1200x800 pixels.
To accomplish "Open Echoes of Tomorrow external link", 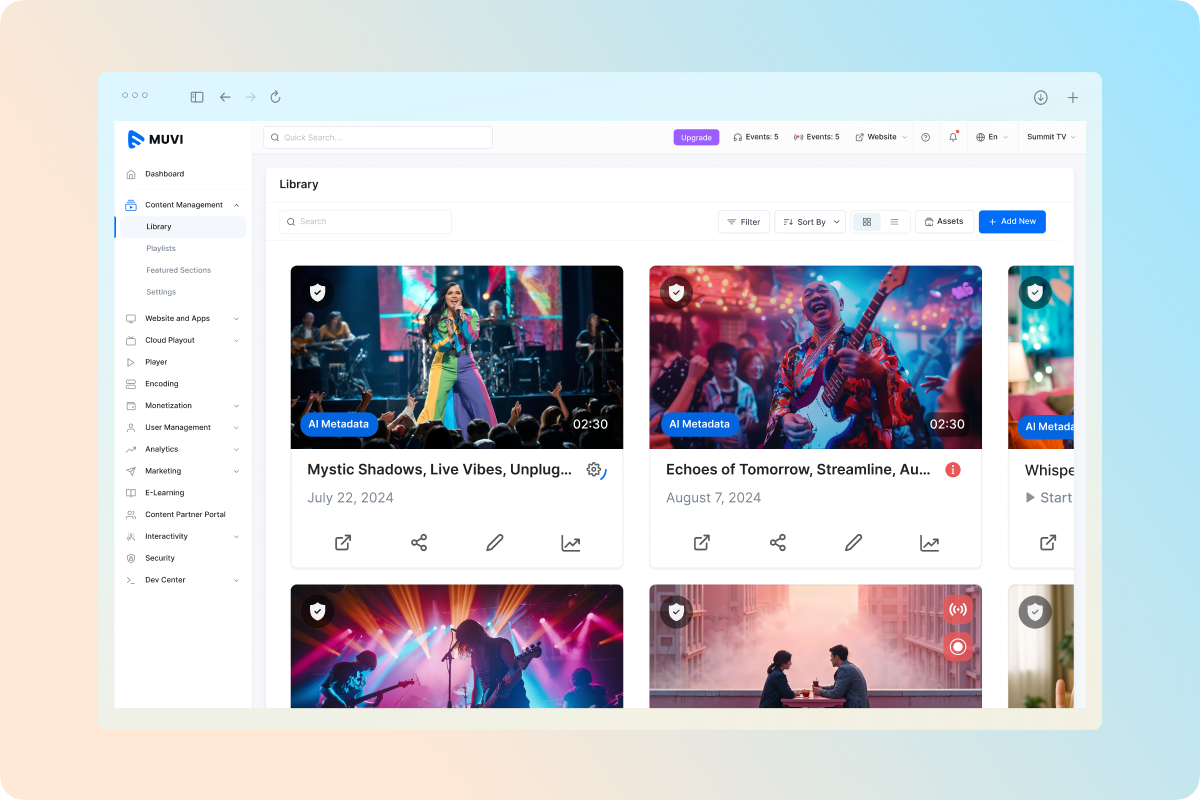I will point(702,543).
